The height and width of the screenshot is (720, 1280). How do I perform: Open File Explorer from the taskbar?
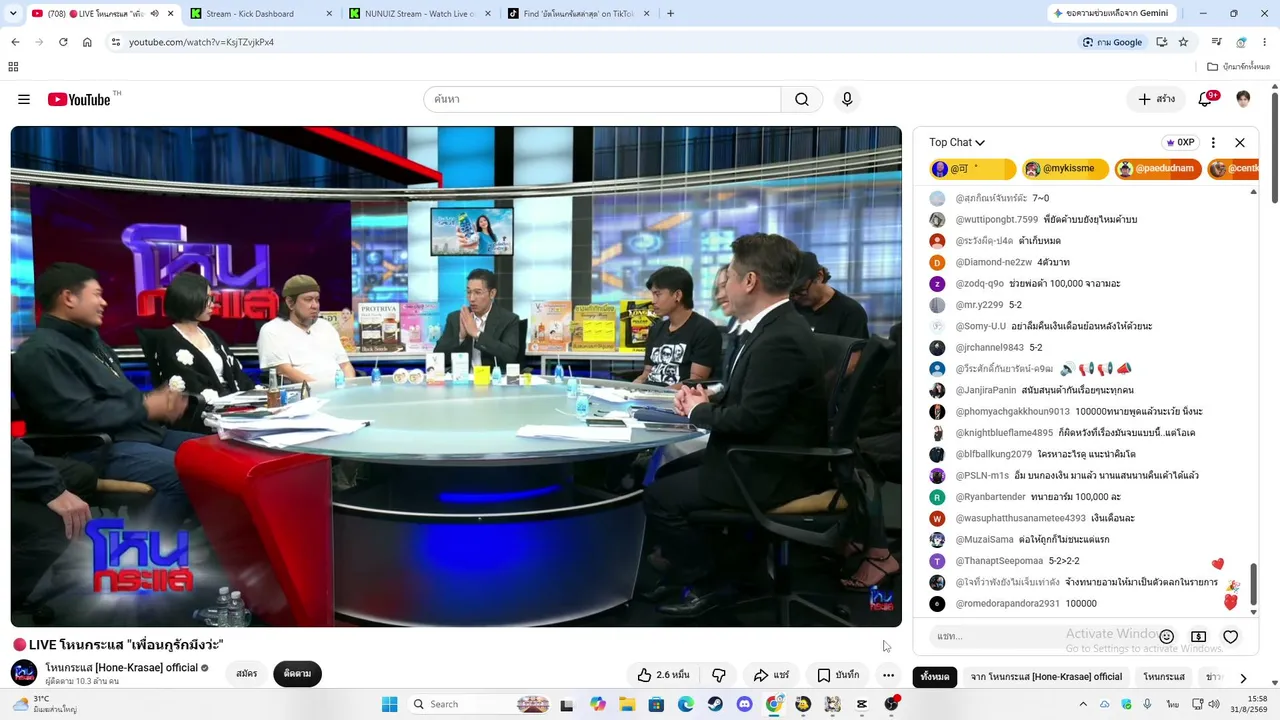(x=627, y=704)
